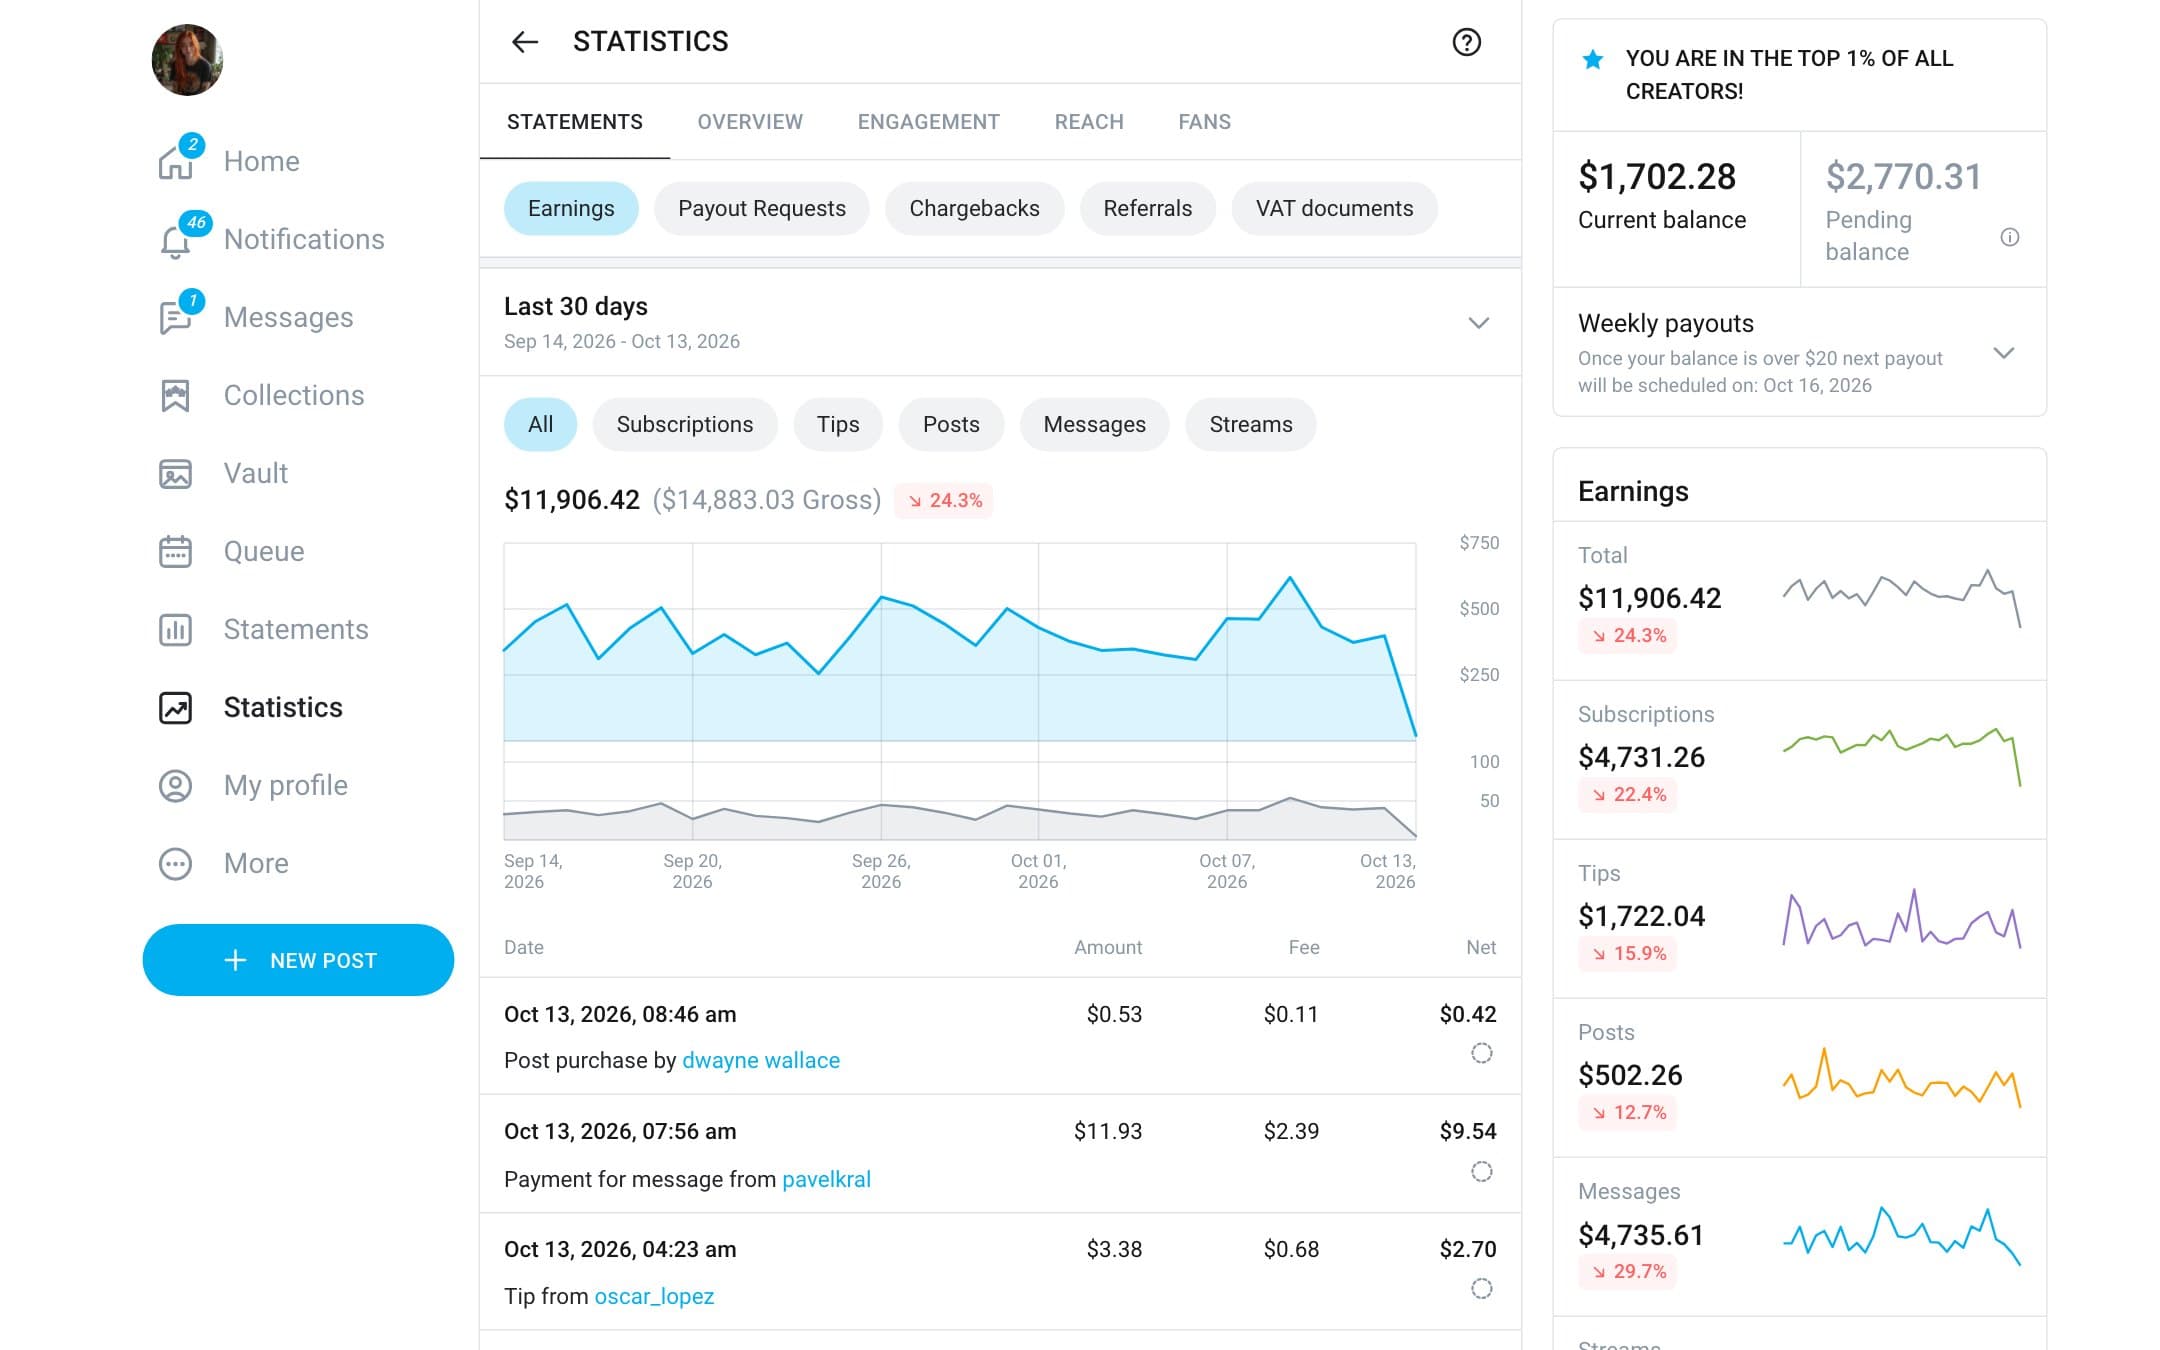Click the Tips $1,722.04 earnings card
The width and height of the screenshot is (2160, 1350).
tap(1799, 919)
